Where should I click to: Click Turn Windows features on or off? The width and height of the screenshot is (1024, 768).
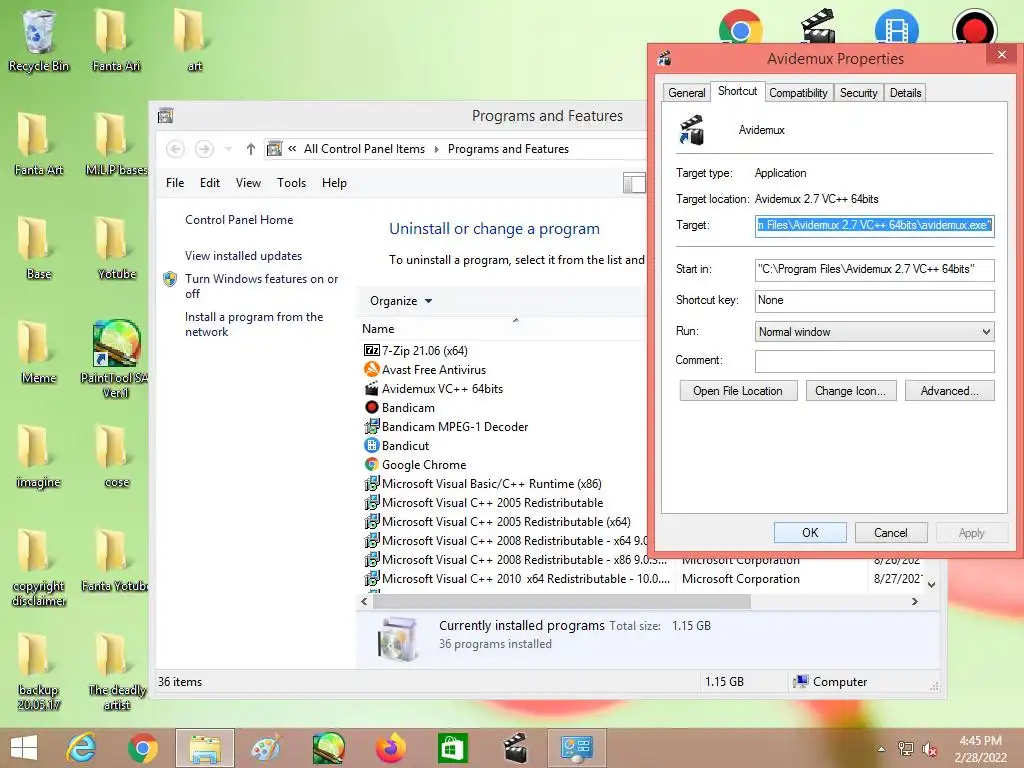(261, 286)
